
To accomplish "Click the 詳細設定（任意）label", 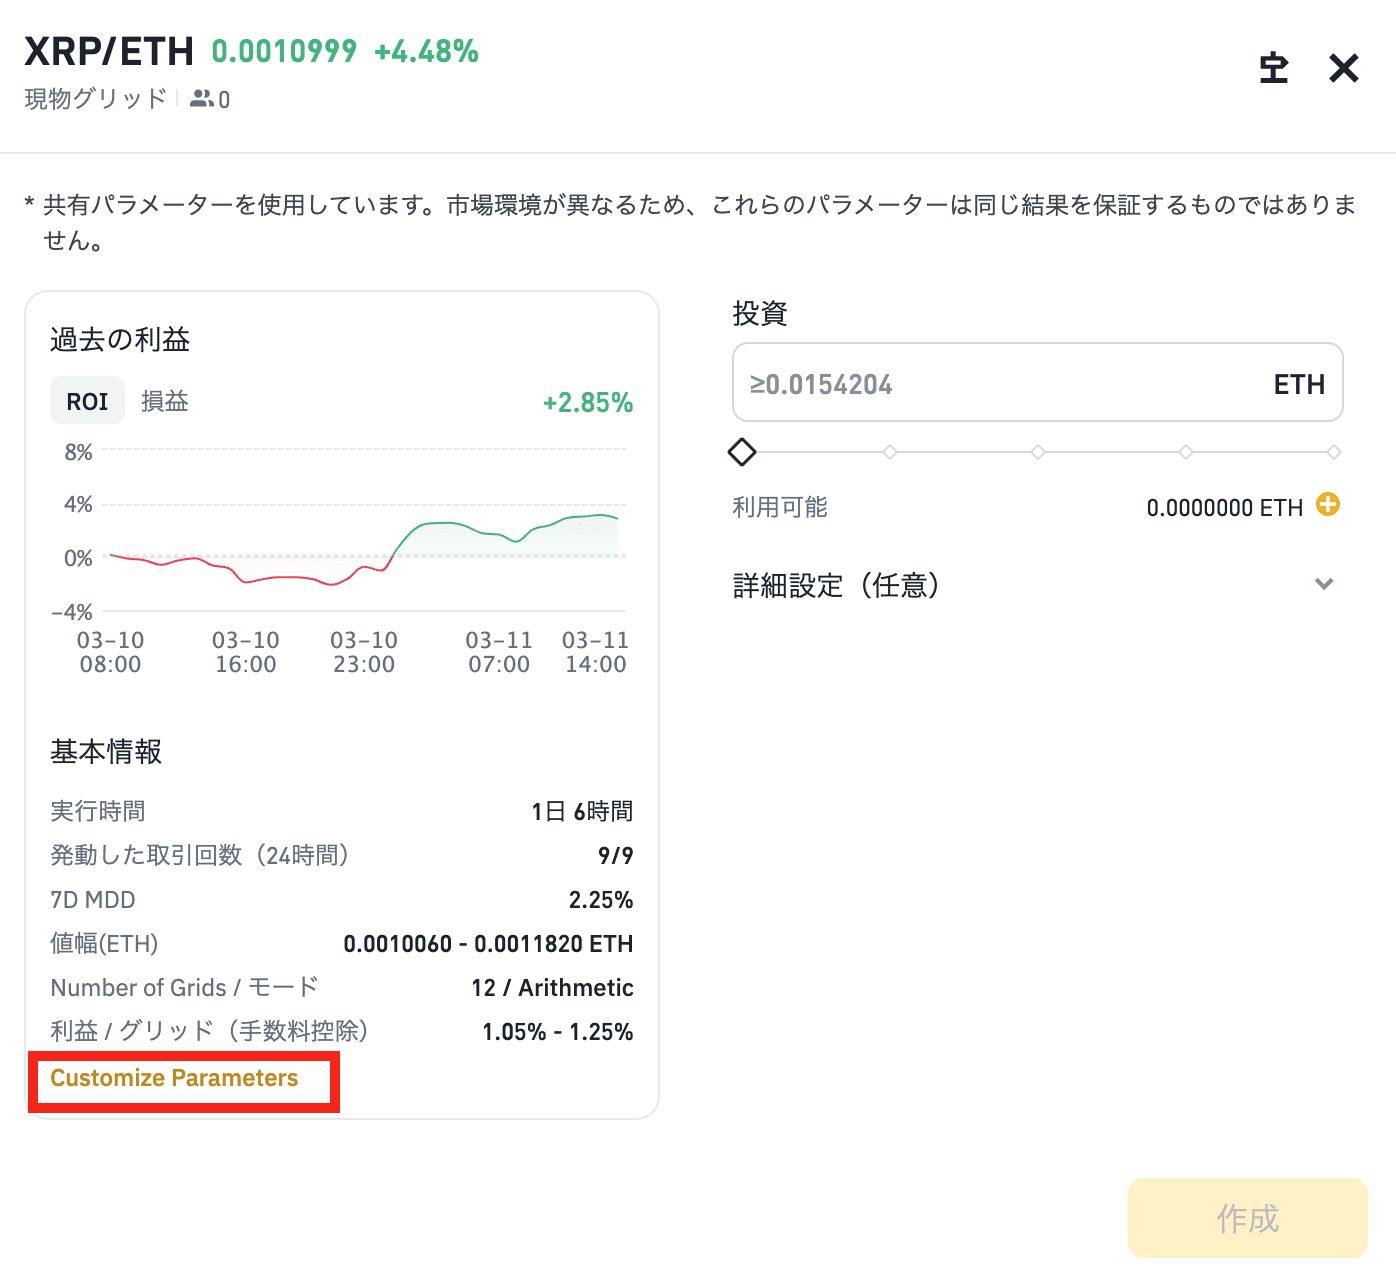I will click(x=836, y=585).
